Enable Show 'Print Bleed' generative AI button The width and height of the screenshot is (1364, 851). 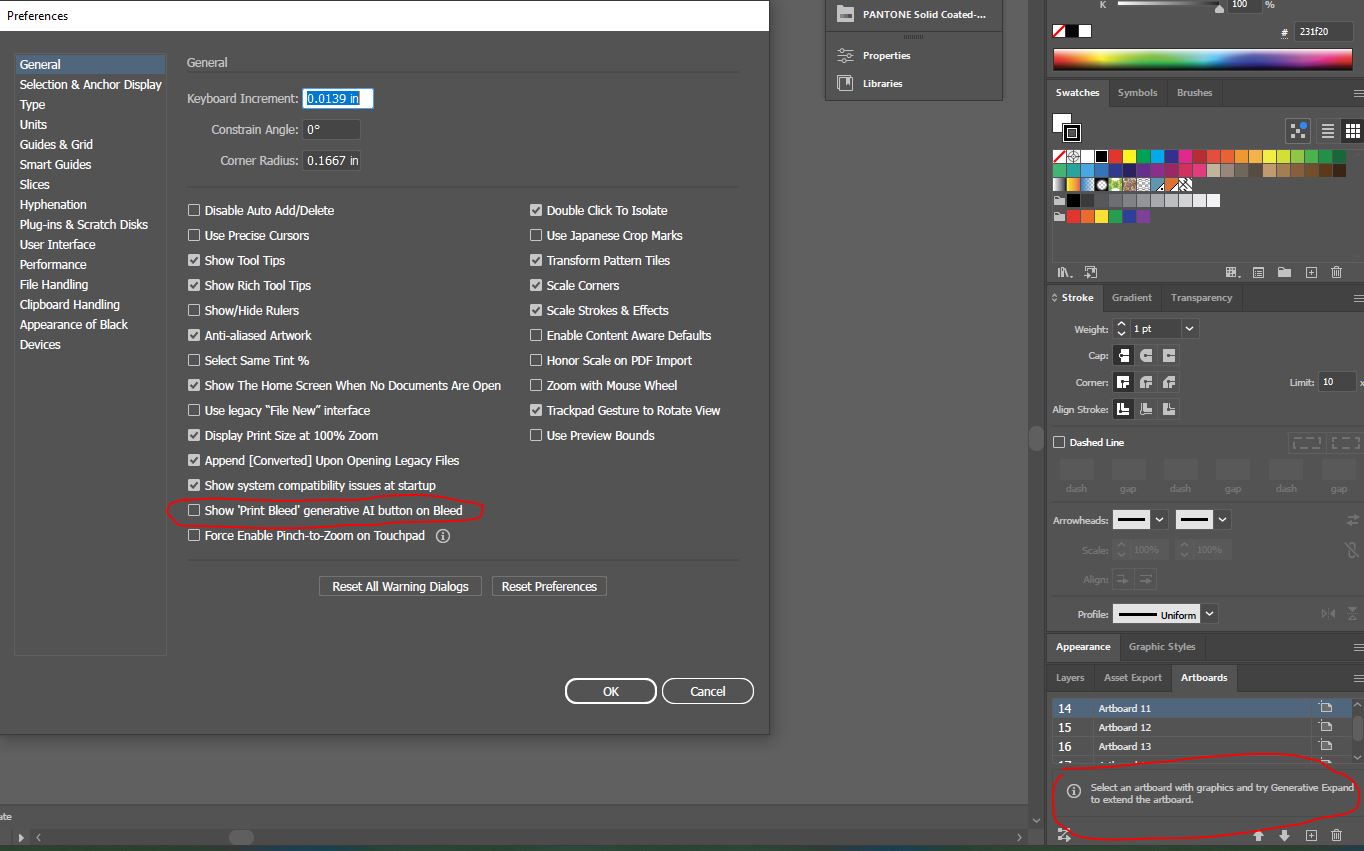[193, 510]
